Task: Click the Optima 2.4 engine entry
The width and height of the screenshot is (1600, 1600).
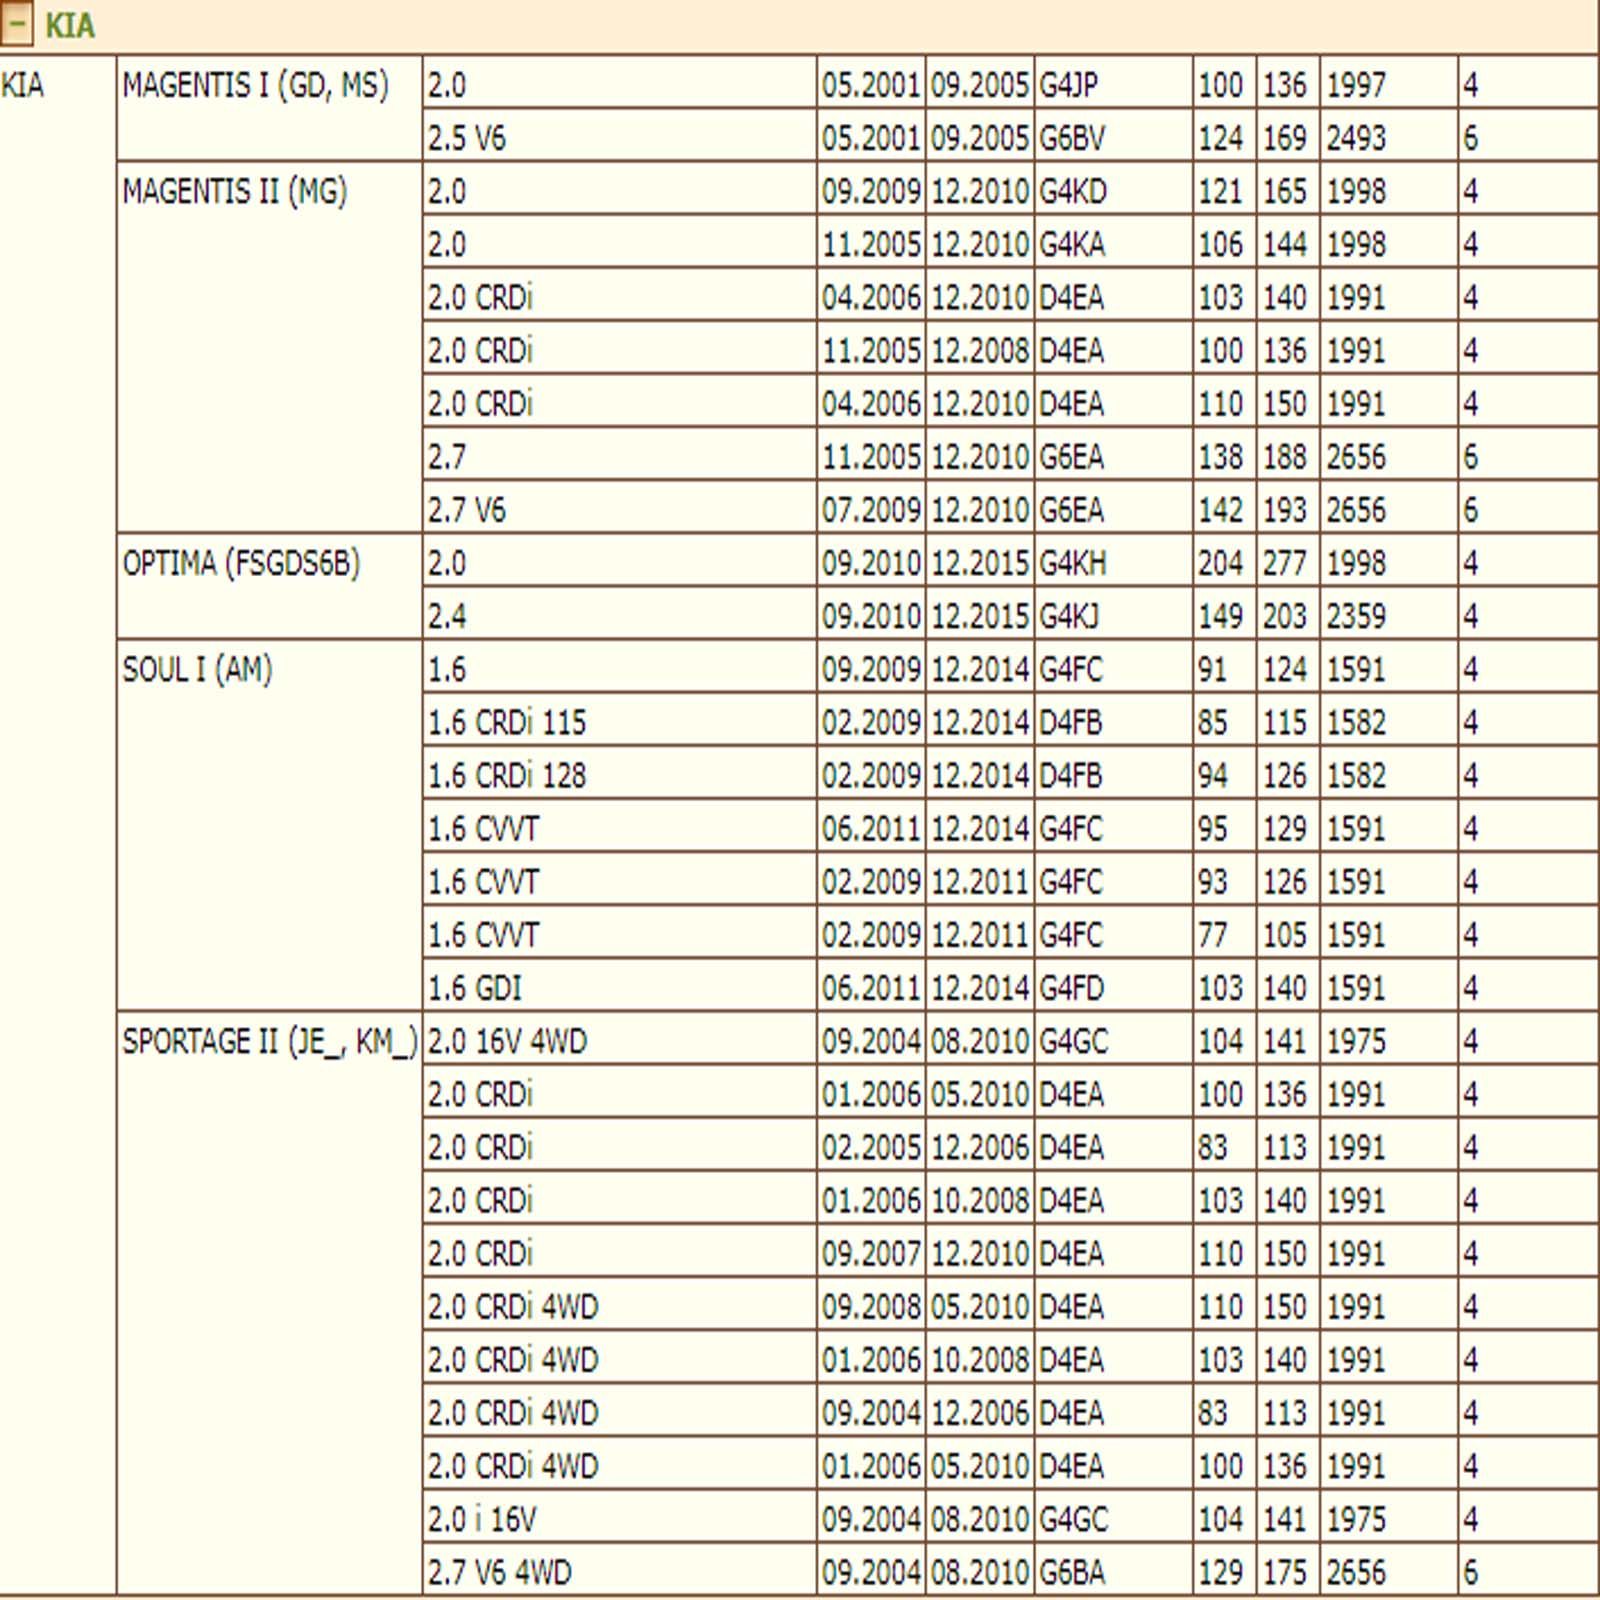Action: pyautogui.click(x=447, y=616)
